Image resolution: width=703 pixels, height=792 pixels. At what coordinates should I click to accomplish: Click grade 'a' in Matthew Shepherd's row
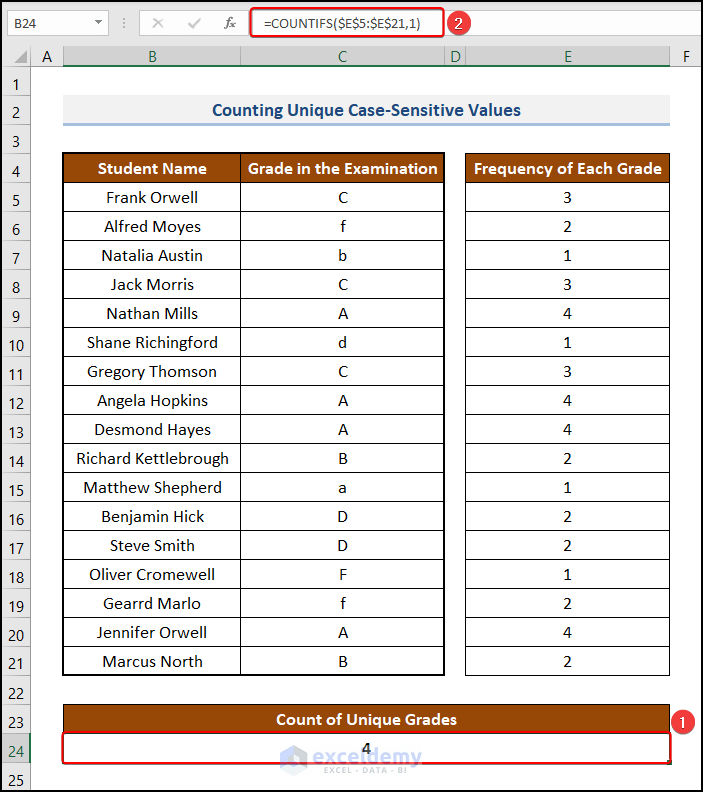(x=342, y=487)
